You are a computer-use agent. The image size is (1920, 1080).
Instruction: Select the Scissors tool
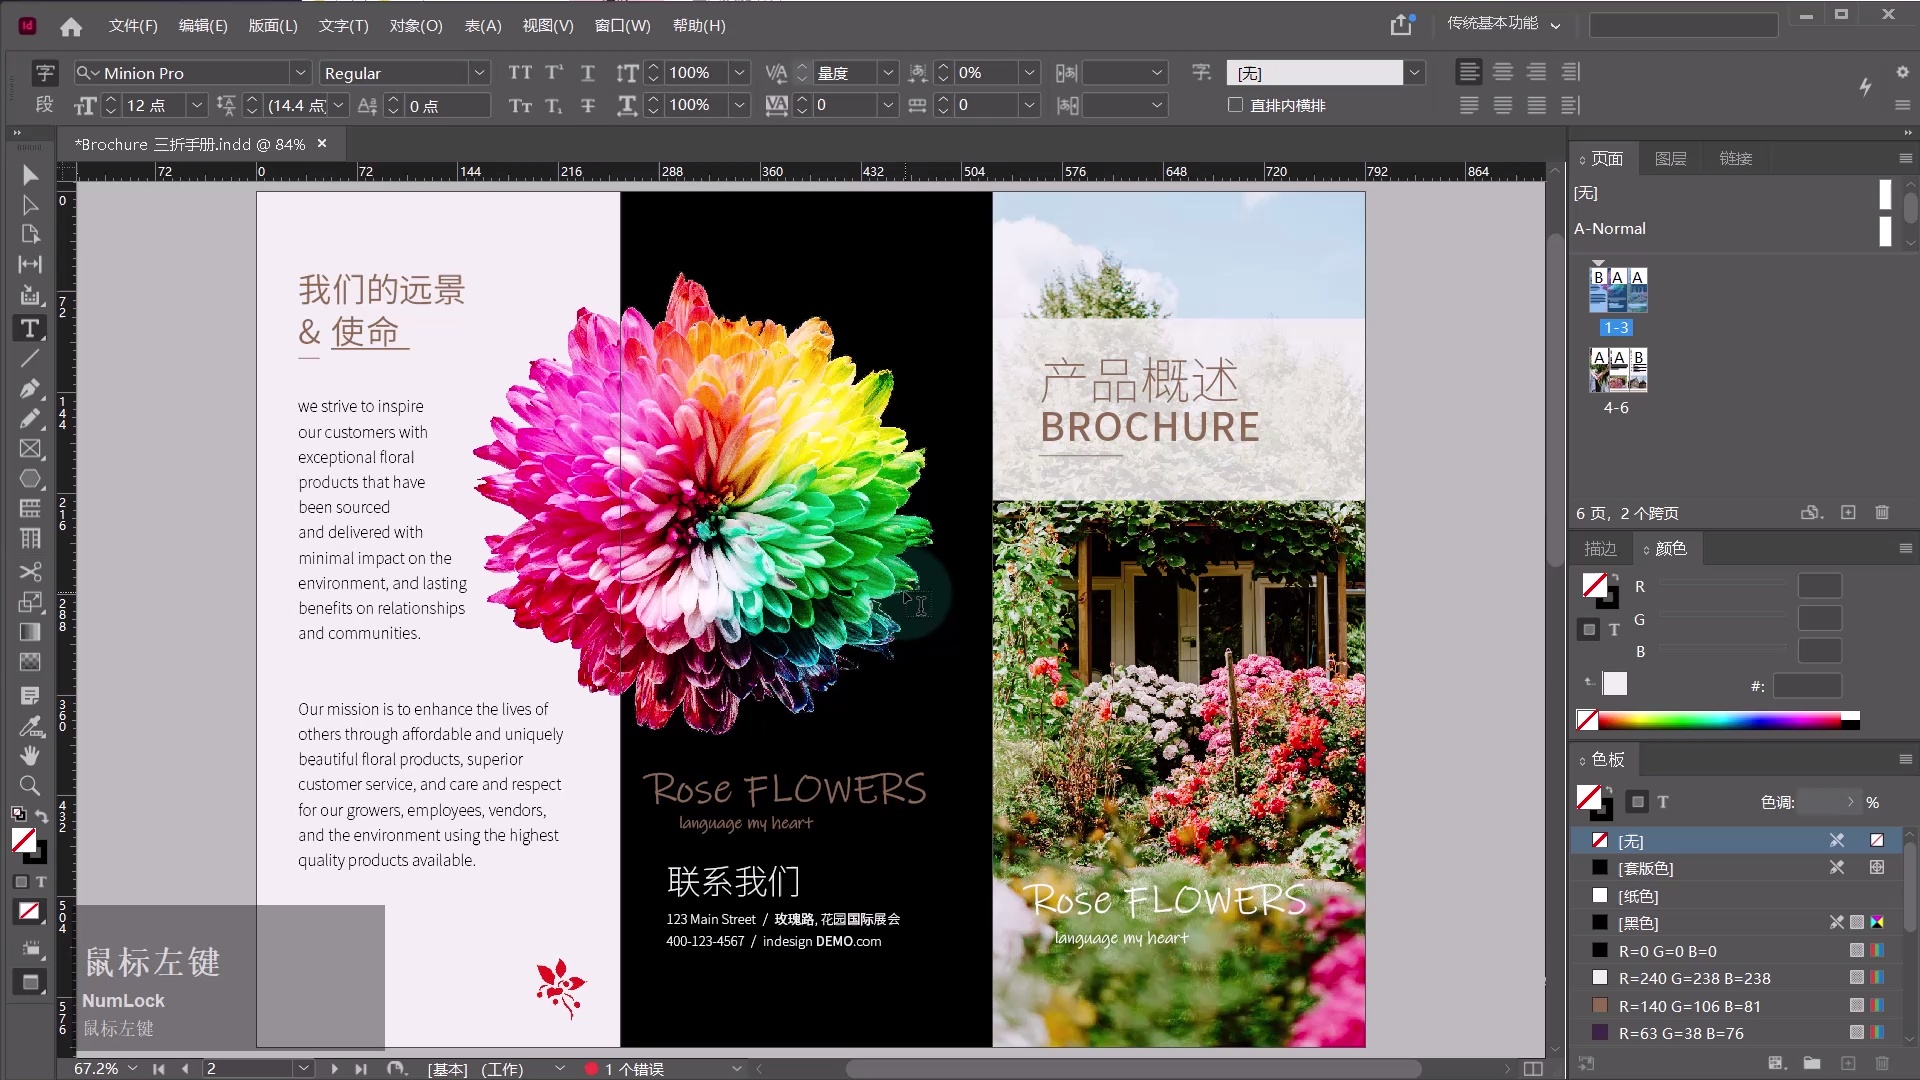point(30,572)
